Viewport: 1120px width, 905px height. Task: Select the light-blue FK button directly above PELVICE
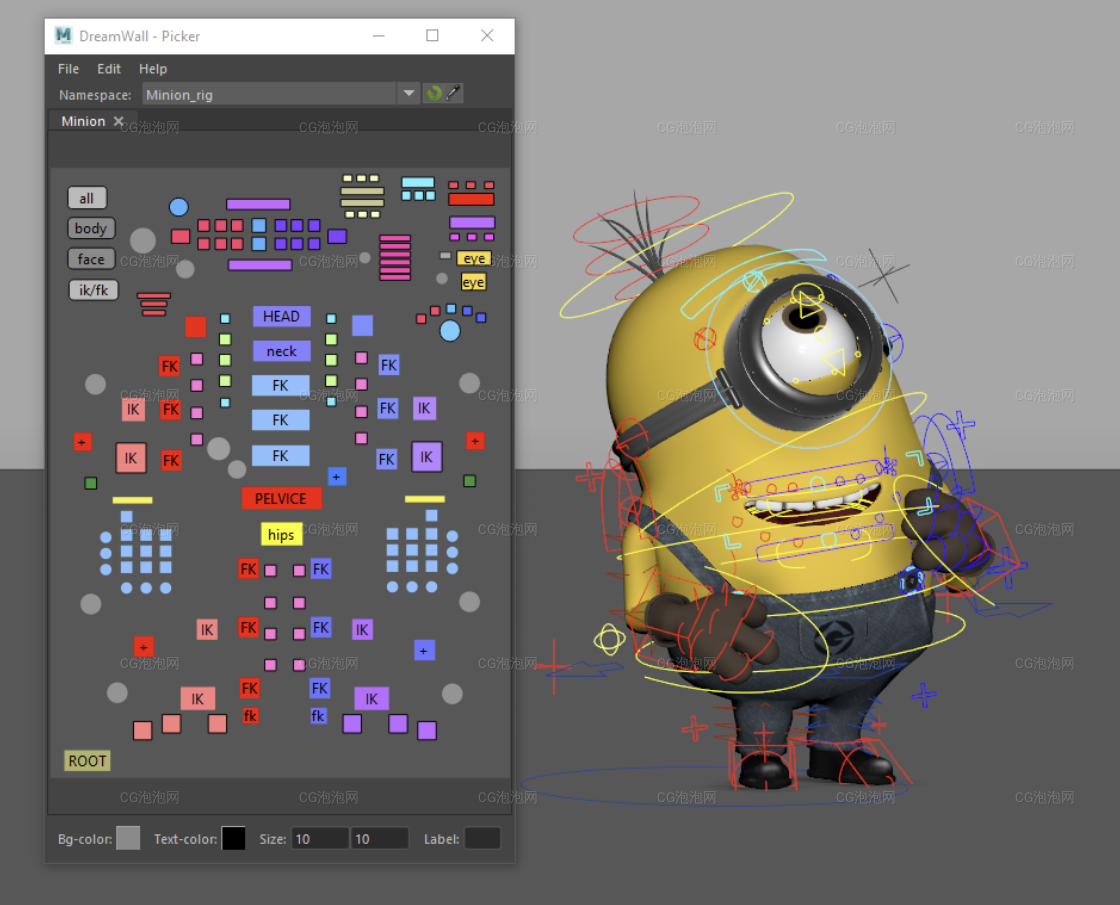click(x=281, y=456)
